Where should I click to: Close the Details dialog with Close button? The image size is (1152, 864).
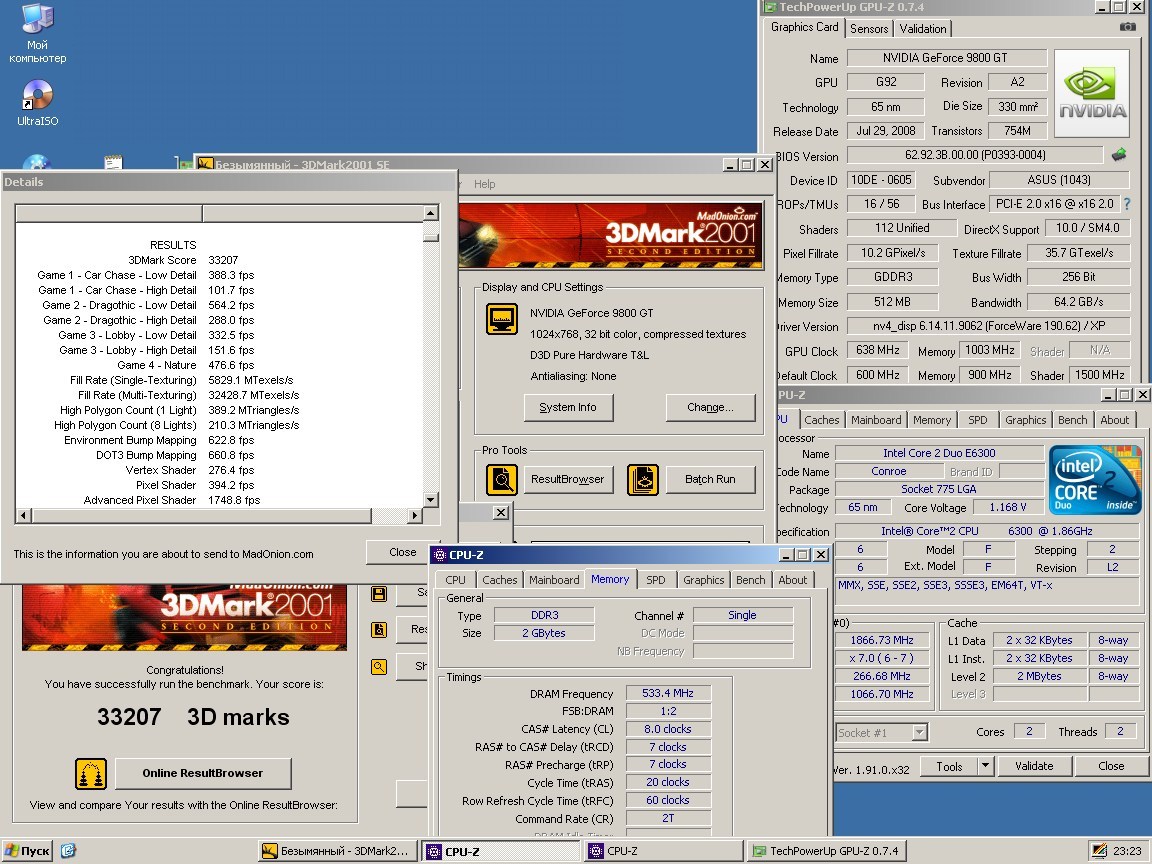point(403,552)
